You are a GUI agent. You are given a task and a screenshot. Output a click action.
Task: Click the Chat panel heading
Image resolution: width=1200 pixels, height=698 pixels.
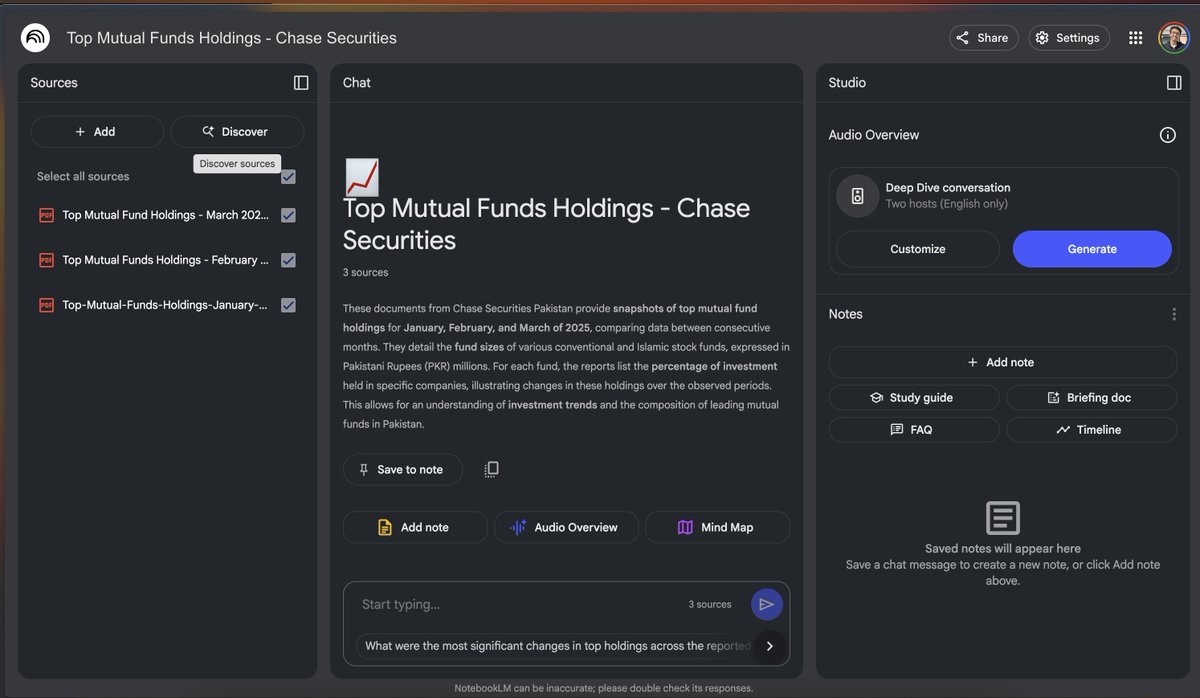point(357,83)
